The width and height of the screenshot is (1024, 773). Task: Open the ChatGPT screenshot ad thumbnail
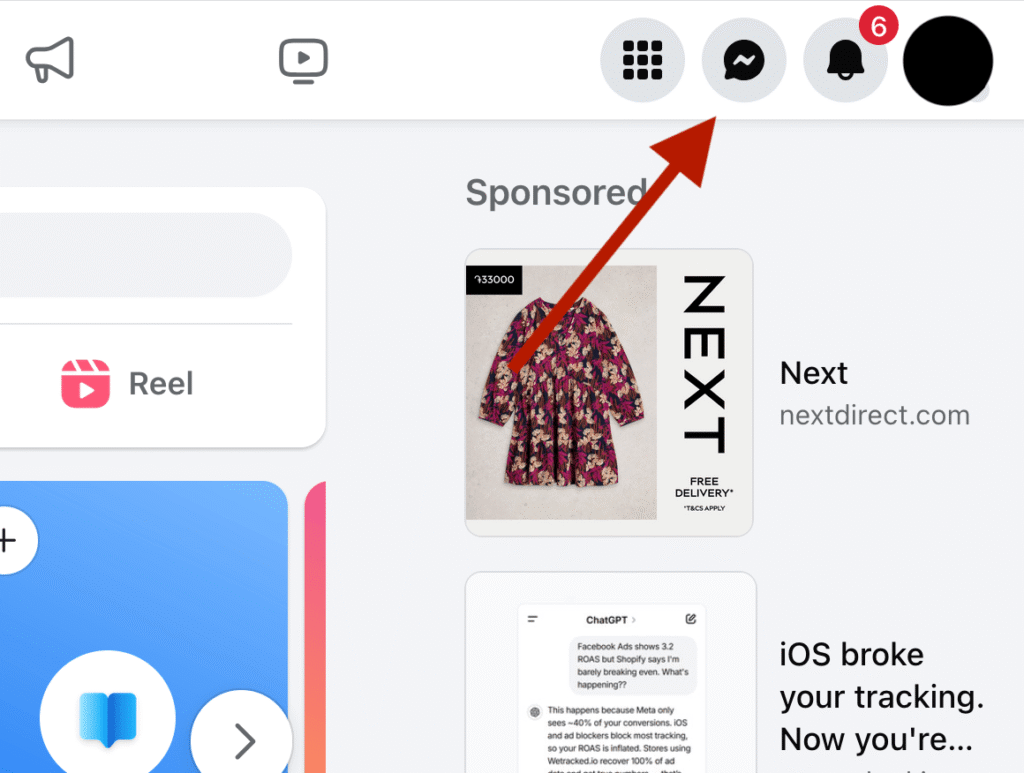click(611, 673)
